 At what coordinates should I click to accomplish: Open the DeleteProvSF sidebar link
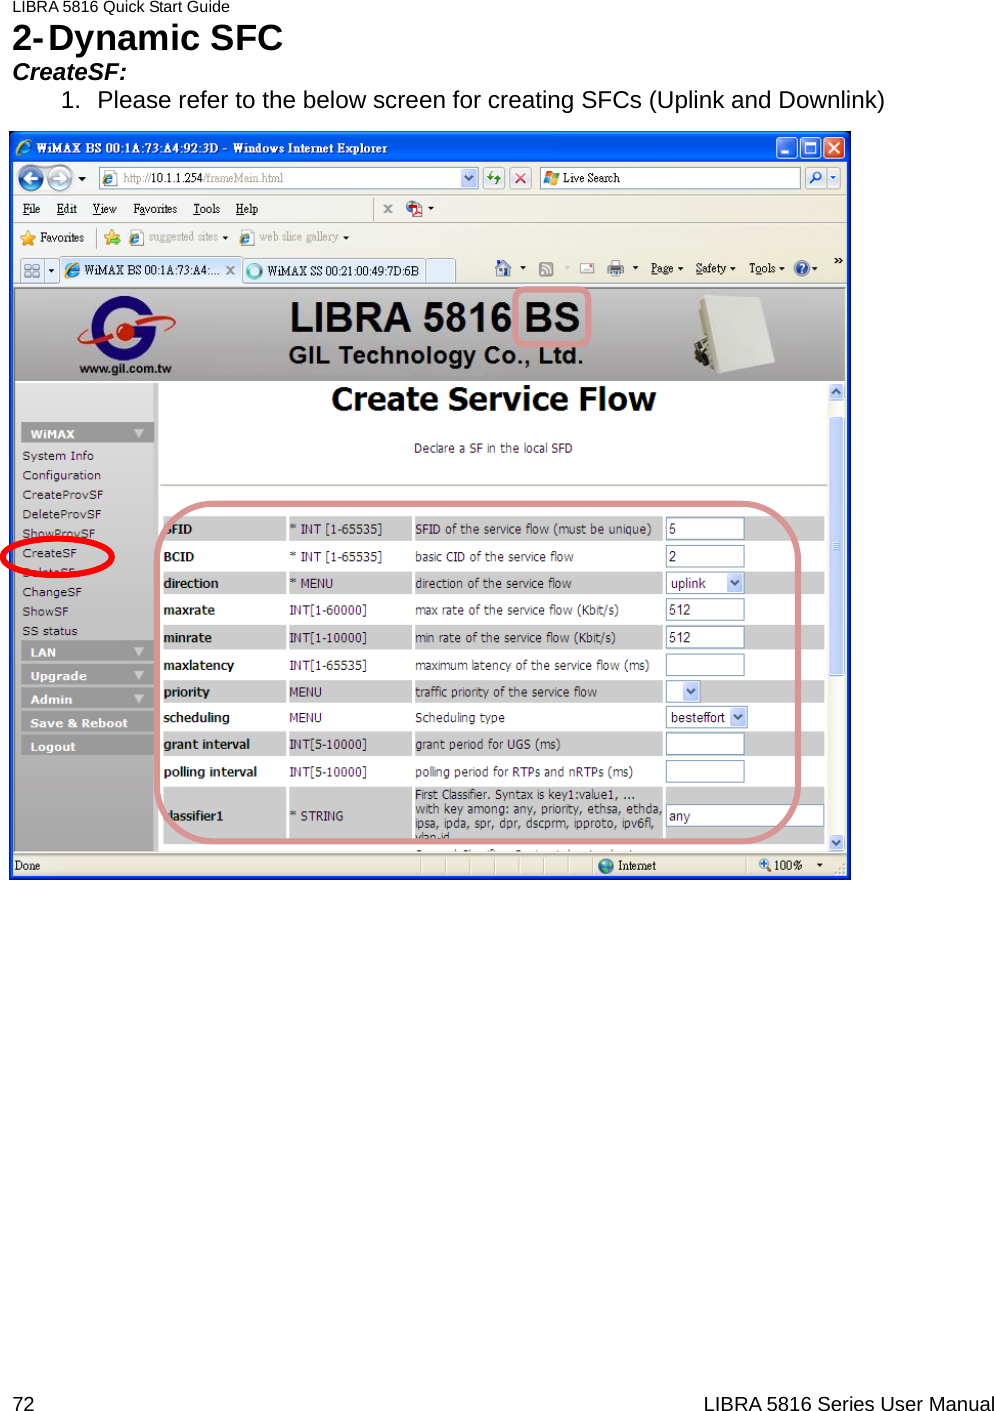click(62, 515)
